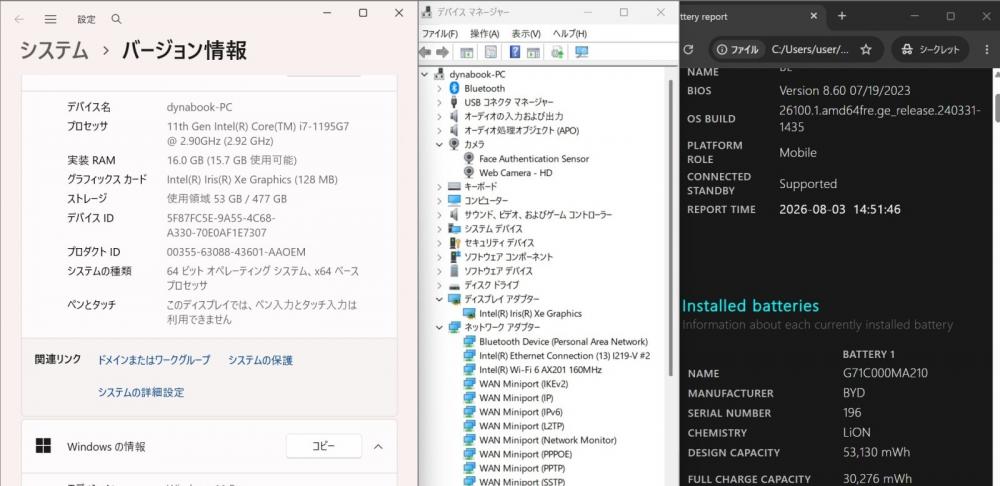This screenshot has height=486, width=1000.
Task: Open システムの保護 link
Action: (260, 360)
